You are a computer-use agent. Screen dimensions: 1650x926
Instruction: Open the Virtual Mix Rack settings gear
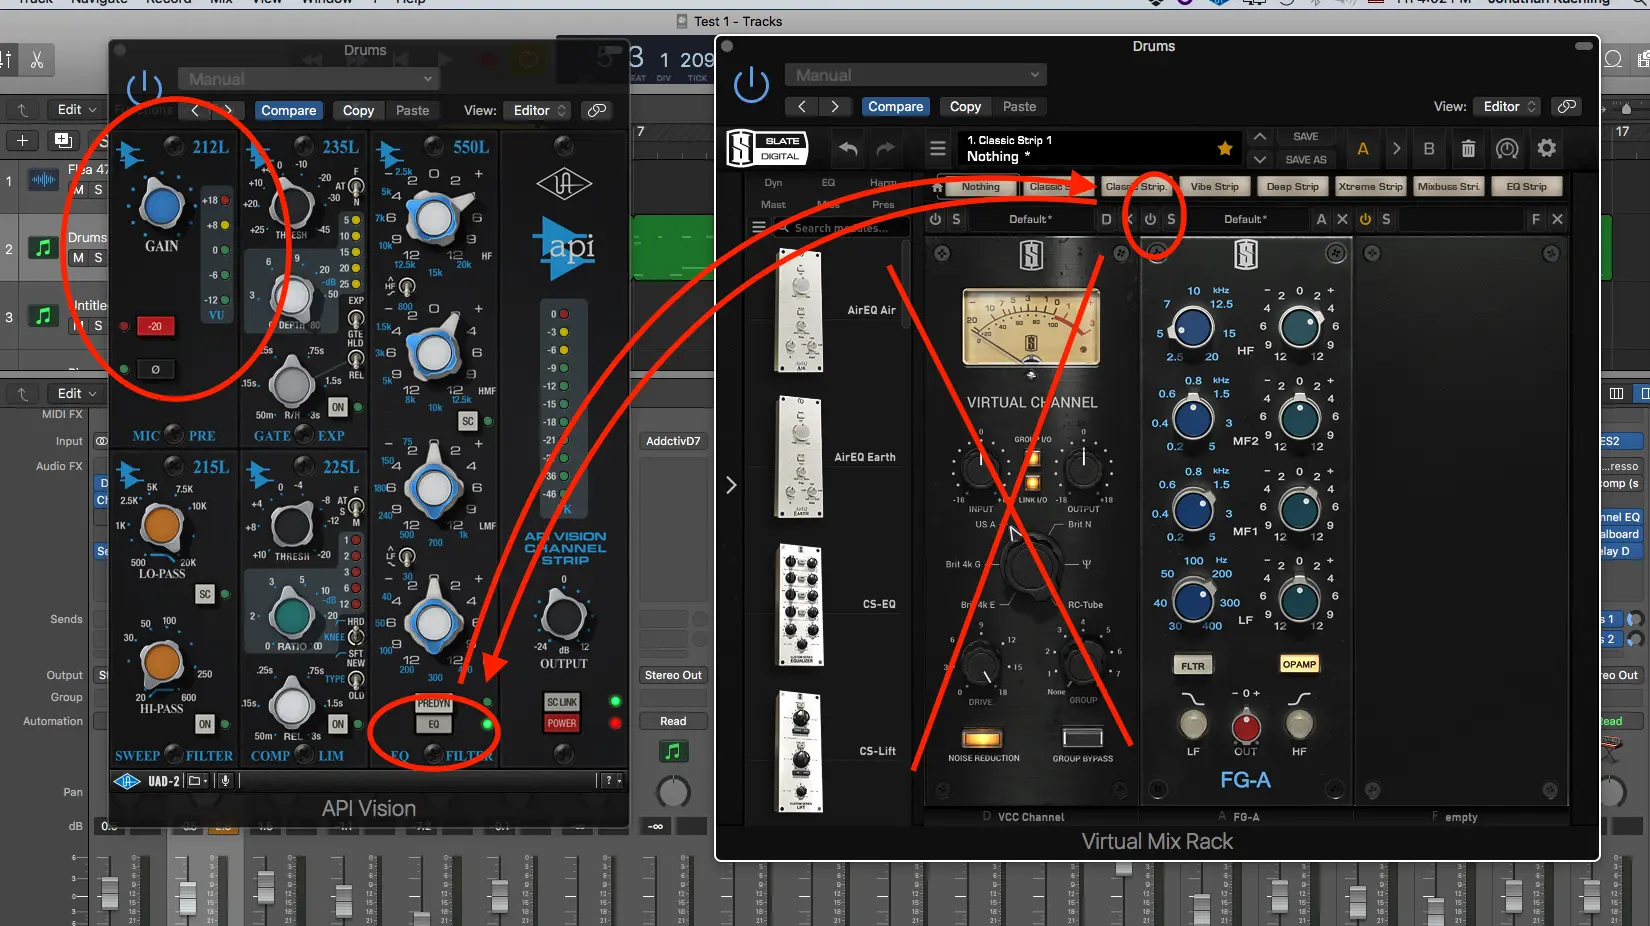pyautogui.click(x=1546, y=149)
